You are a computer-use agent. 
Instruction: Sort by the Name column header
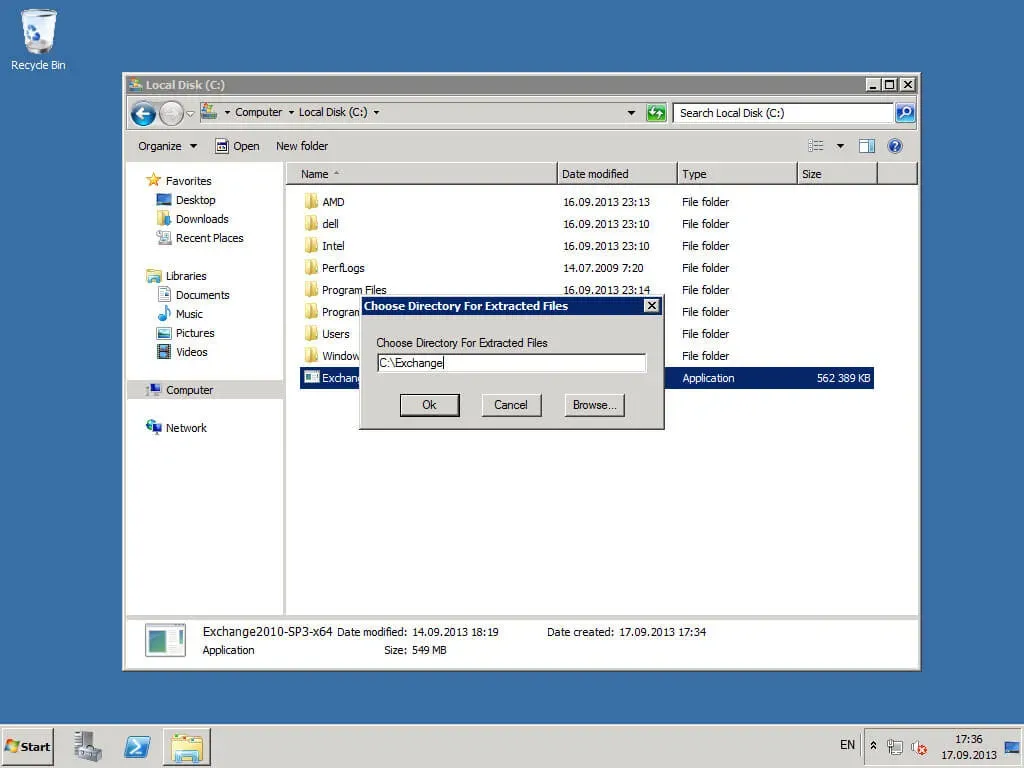[x=421, y=174]
